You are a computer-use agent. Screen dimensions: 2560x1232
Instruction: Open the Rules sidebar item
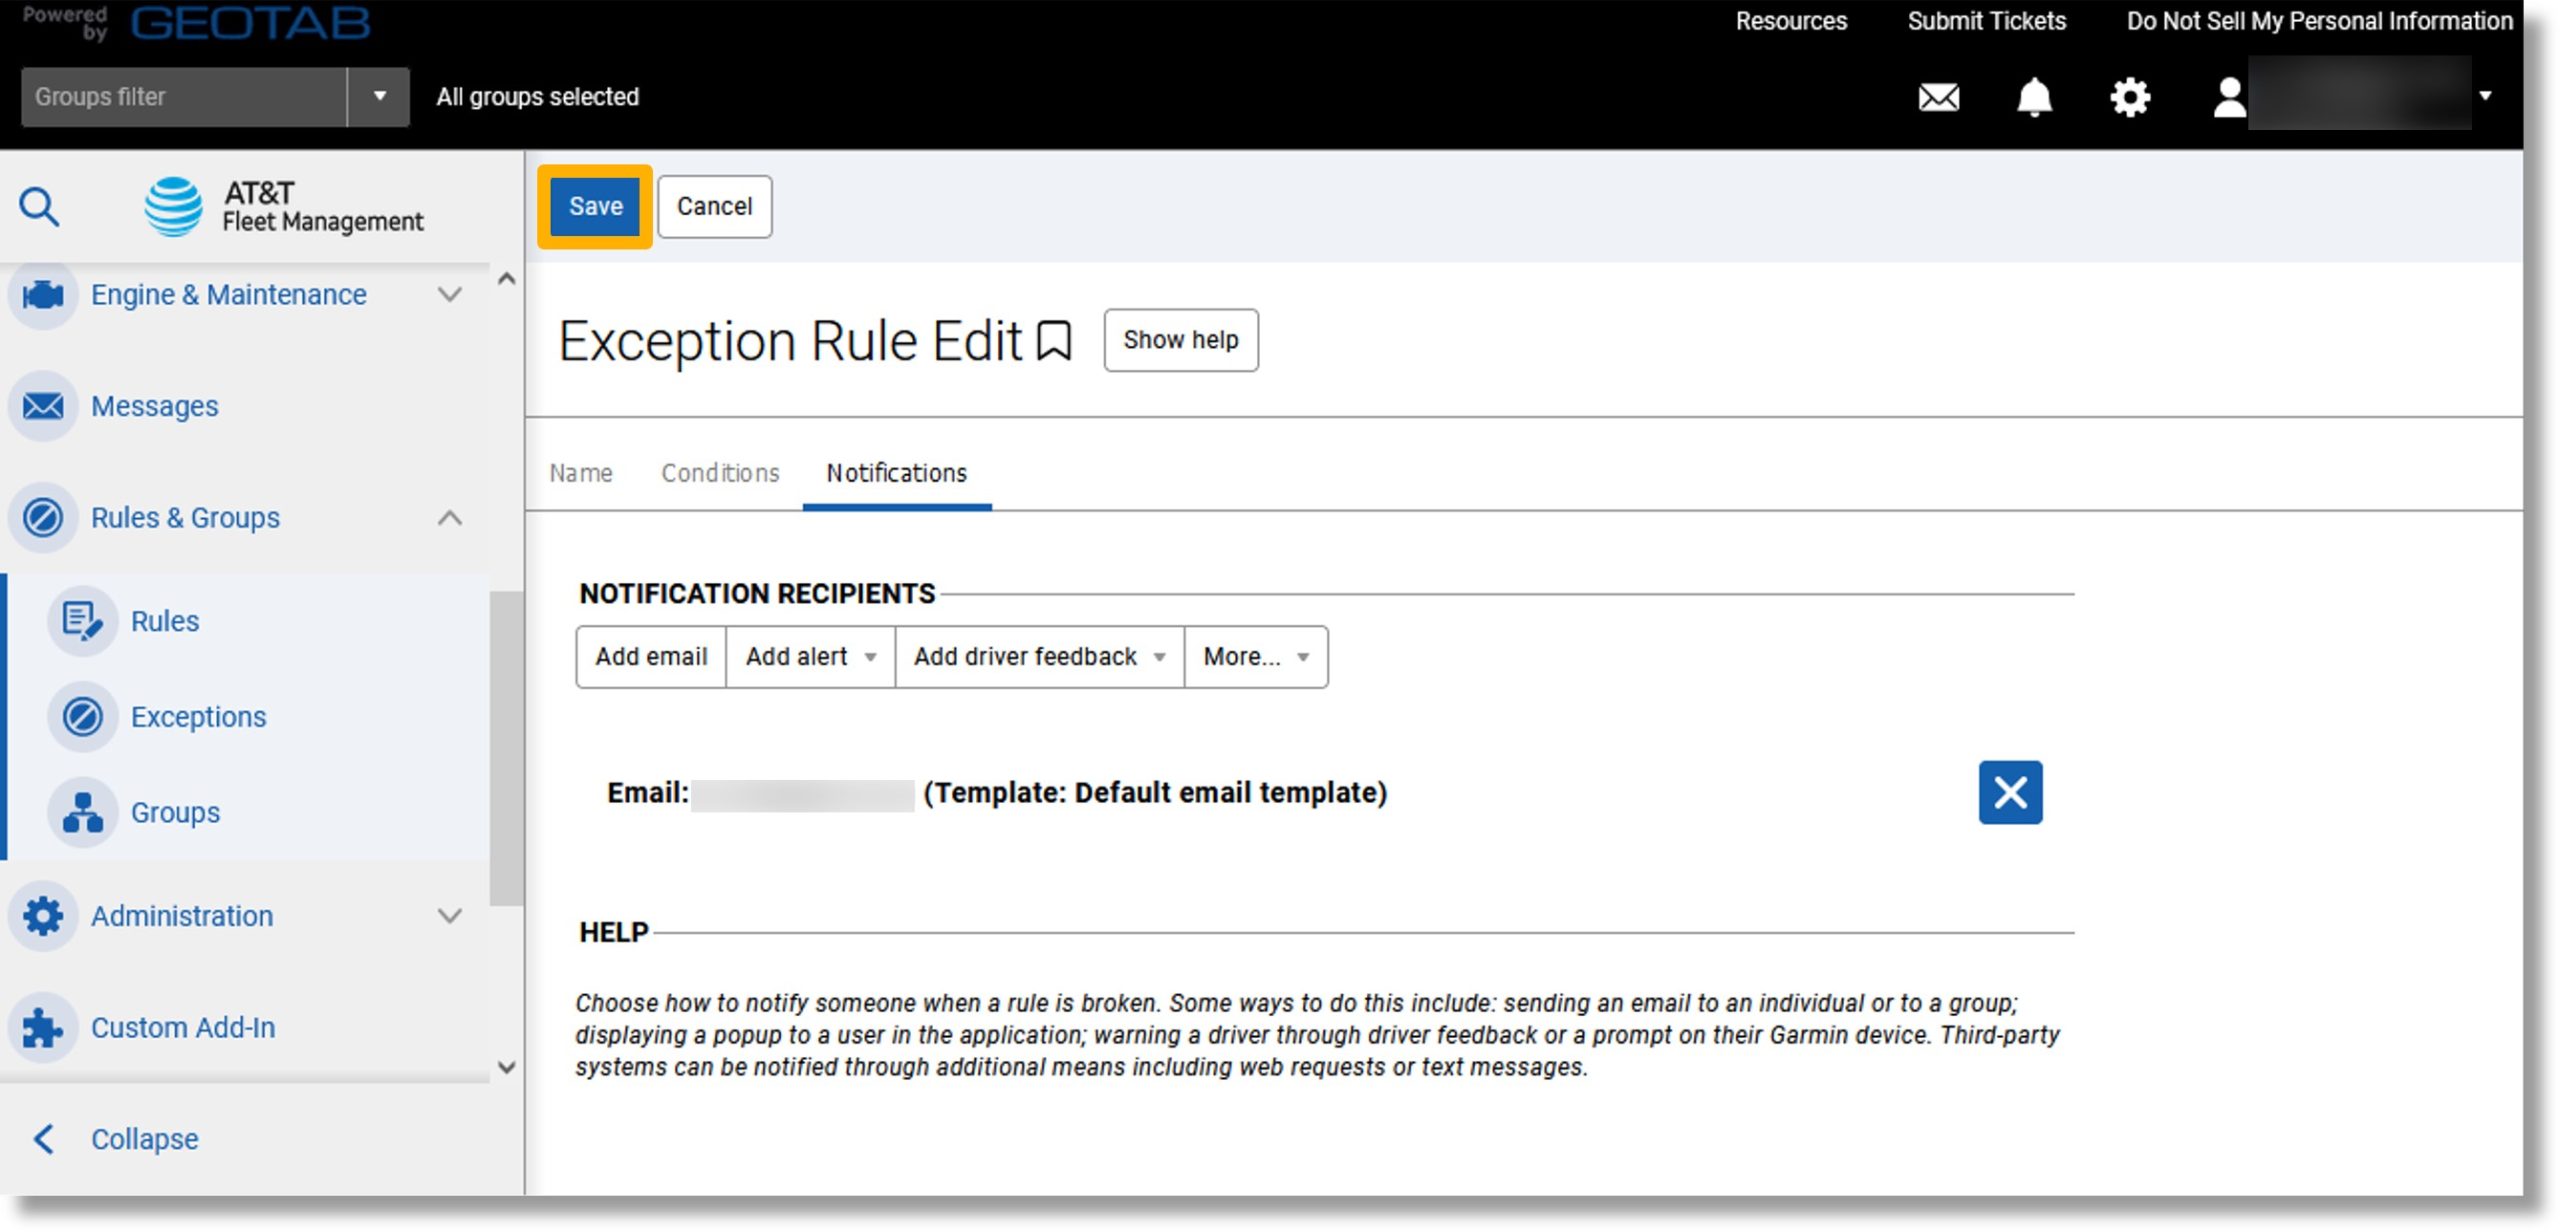click(x=165, y=621)
